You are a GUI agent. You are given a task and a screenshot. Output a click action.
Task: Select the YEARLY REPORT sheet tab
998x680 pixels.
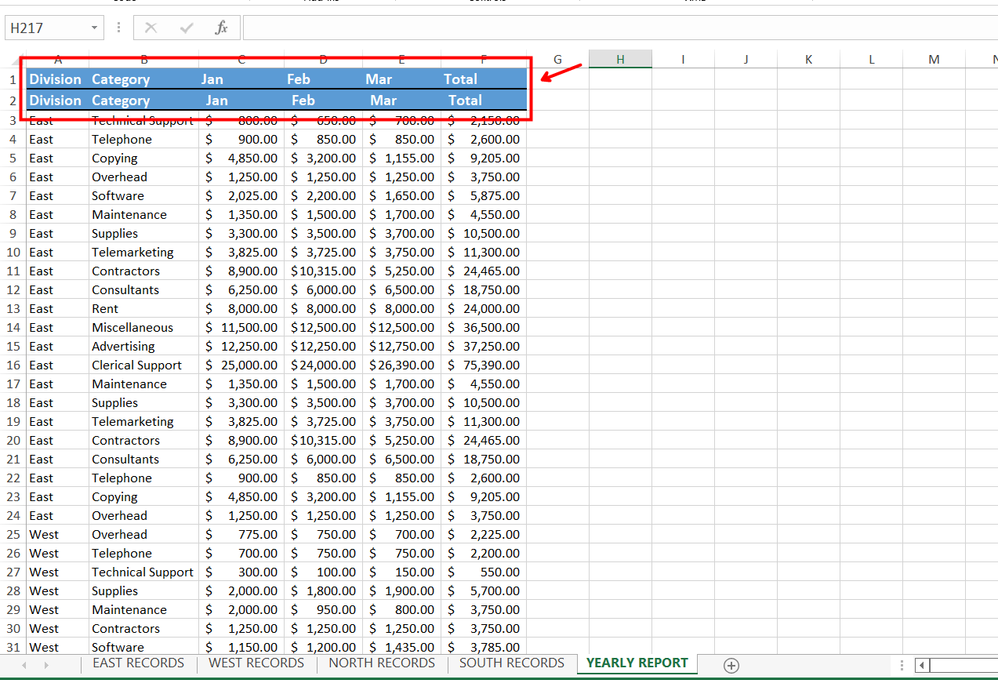[x=637, y=663]
